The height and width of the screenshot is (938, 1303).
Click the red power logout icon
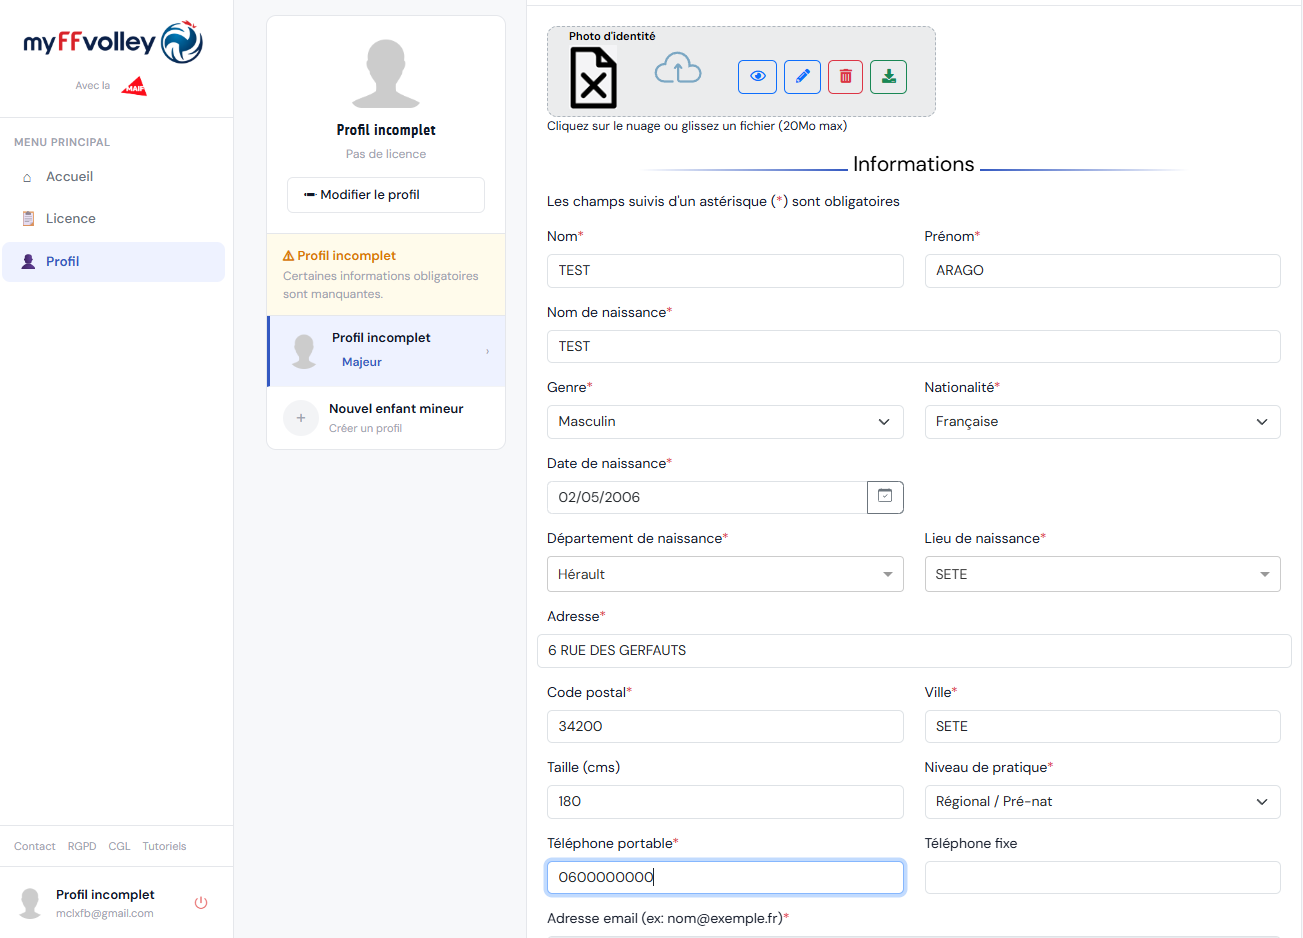pos(201,902)
